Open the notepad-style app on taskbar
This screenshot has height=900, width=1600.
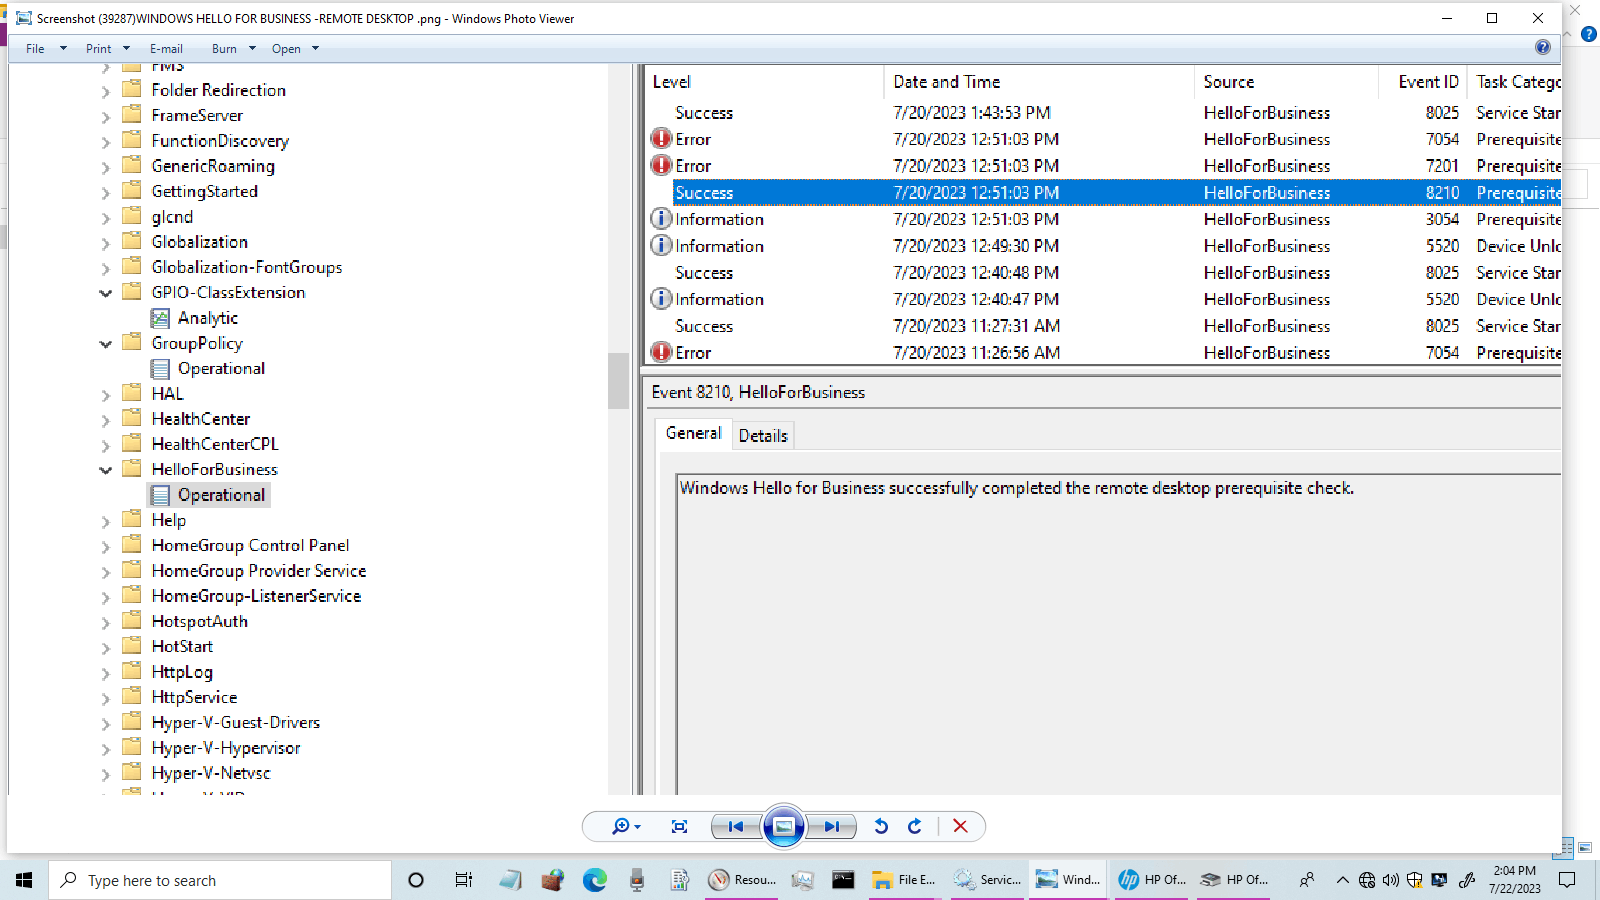tap(510, 880)
